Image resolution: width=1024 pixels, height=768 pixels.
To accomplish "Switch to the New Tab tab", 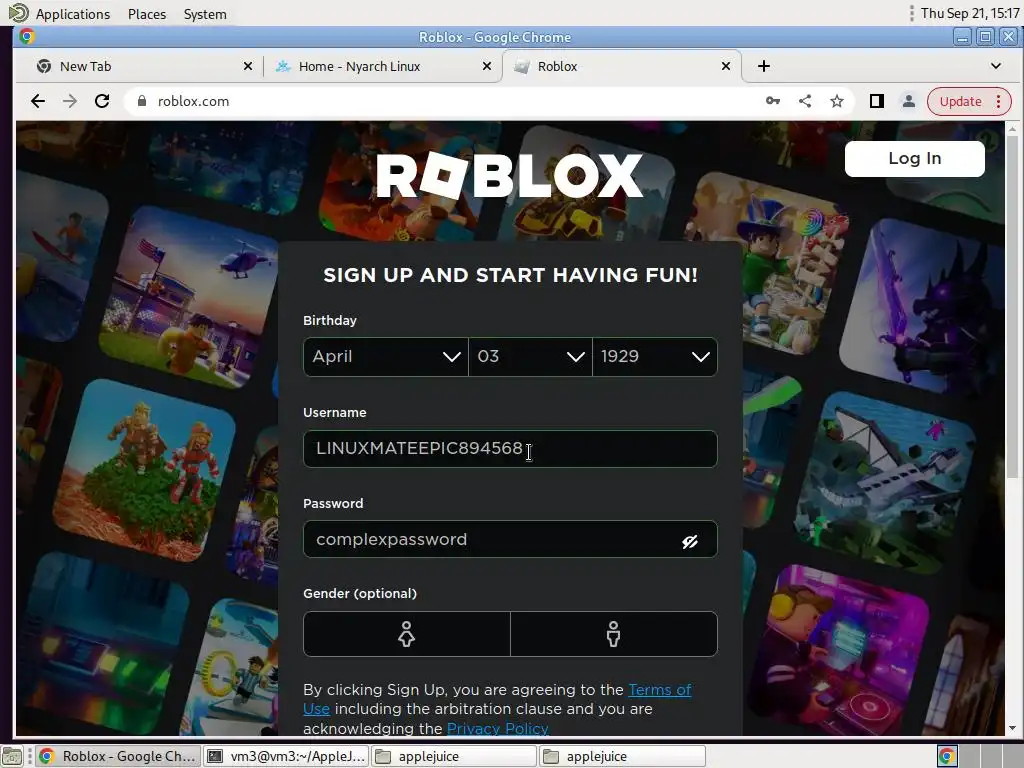I will coord(144,66).
